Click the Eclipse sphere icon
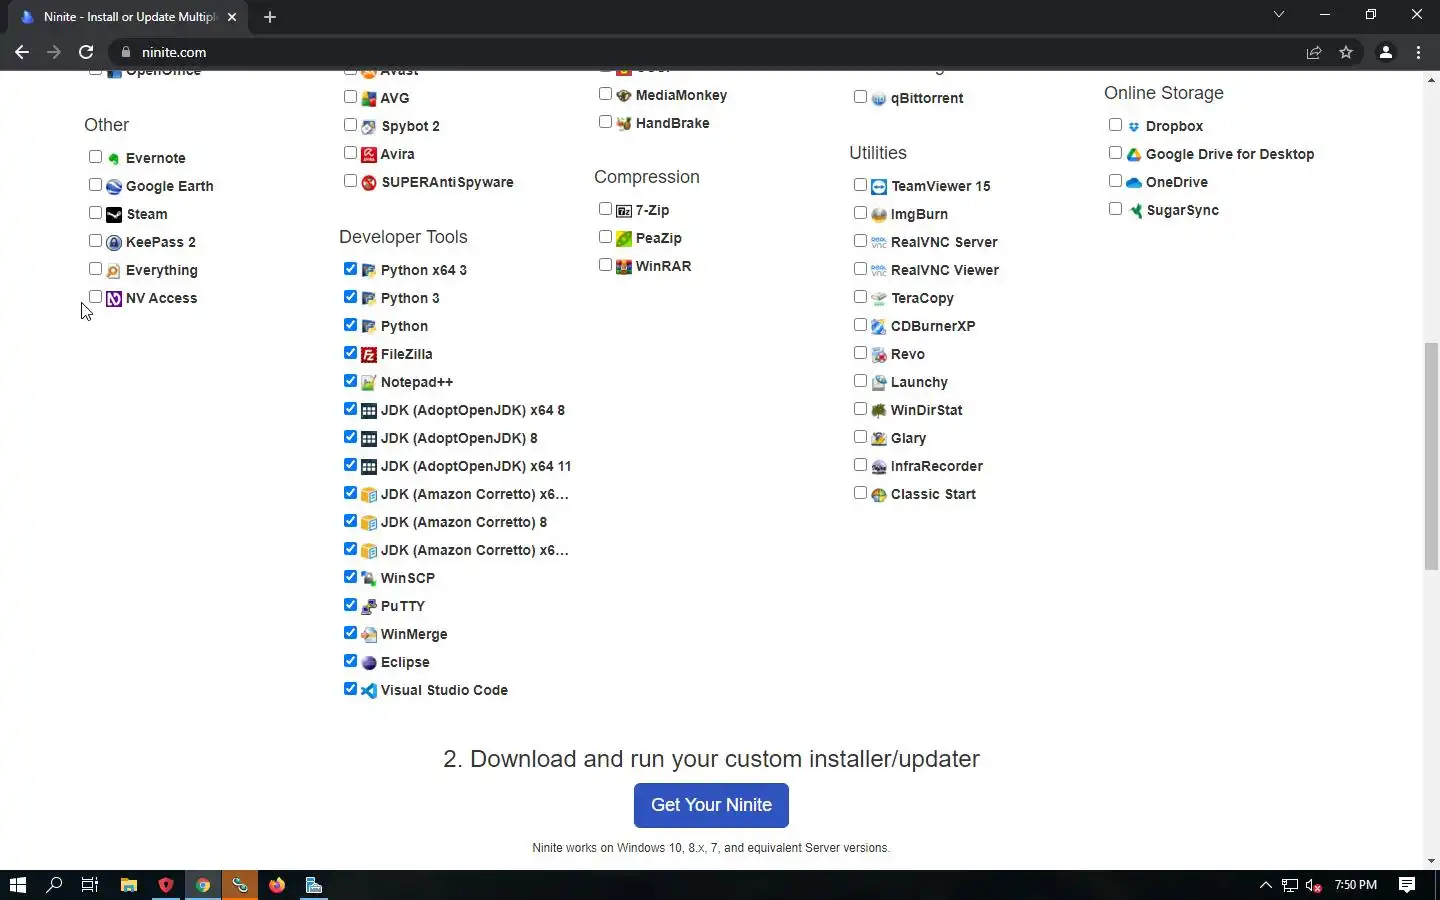This screenshot has height=900, width=1440. [369, 662]
